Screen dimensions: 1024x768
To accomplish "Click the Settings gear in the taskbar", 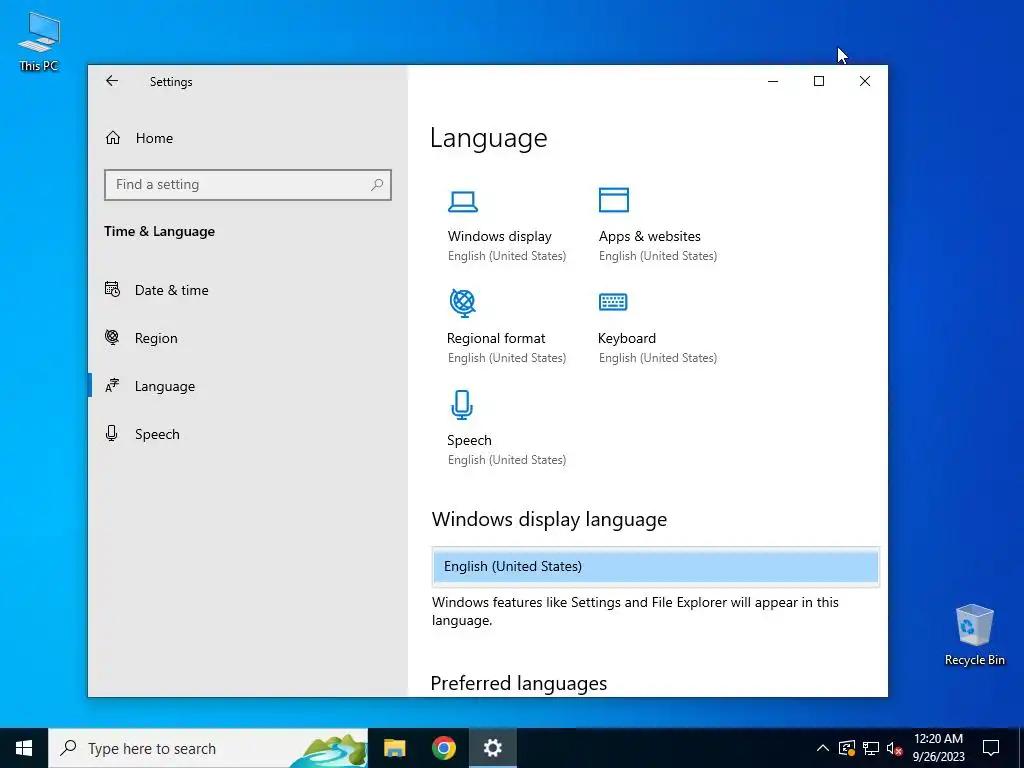I will 492,748.
